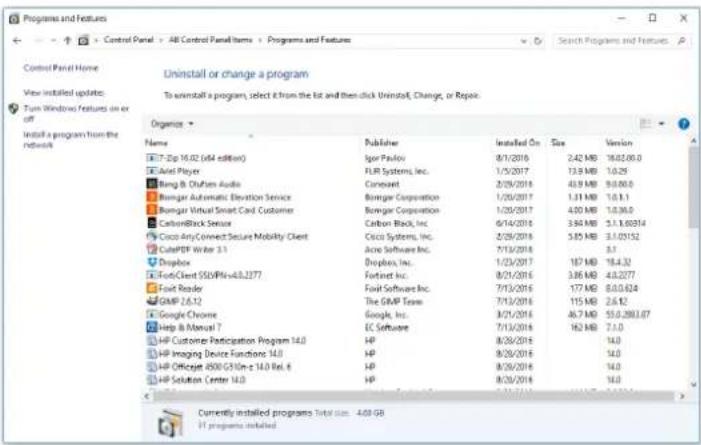Select the Conexant publisher cell
The height and width of the screenshot is (445, 701).
click(382, 184)
